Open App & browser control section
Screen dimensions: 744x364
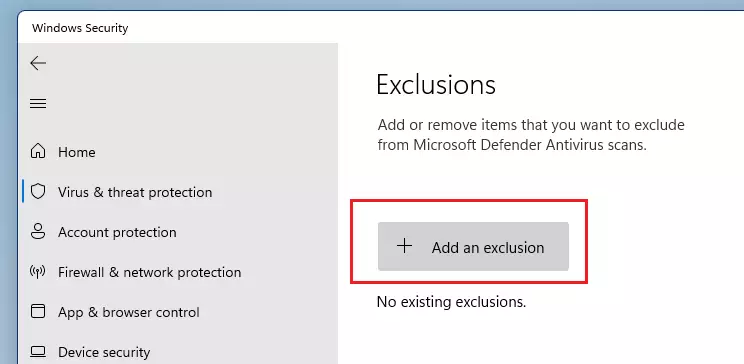pyautogui.click(x=179, y=312)
